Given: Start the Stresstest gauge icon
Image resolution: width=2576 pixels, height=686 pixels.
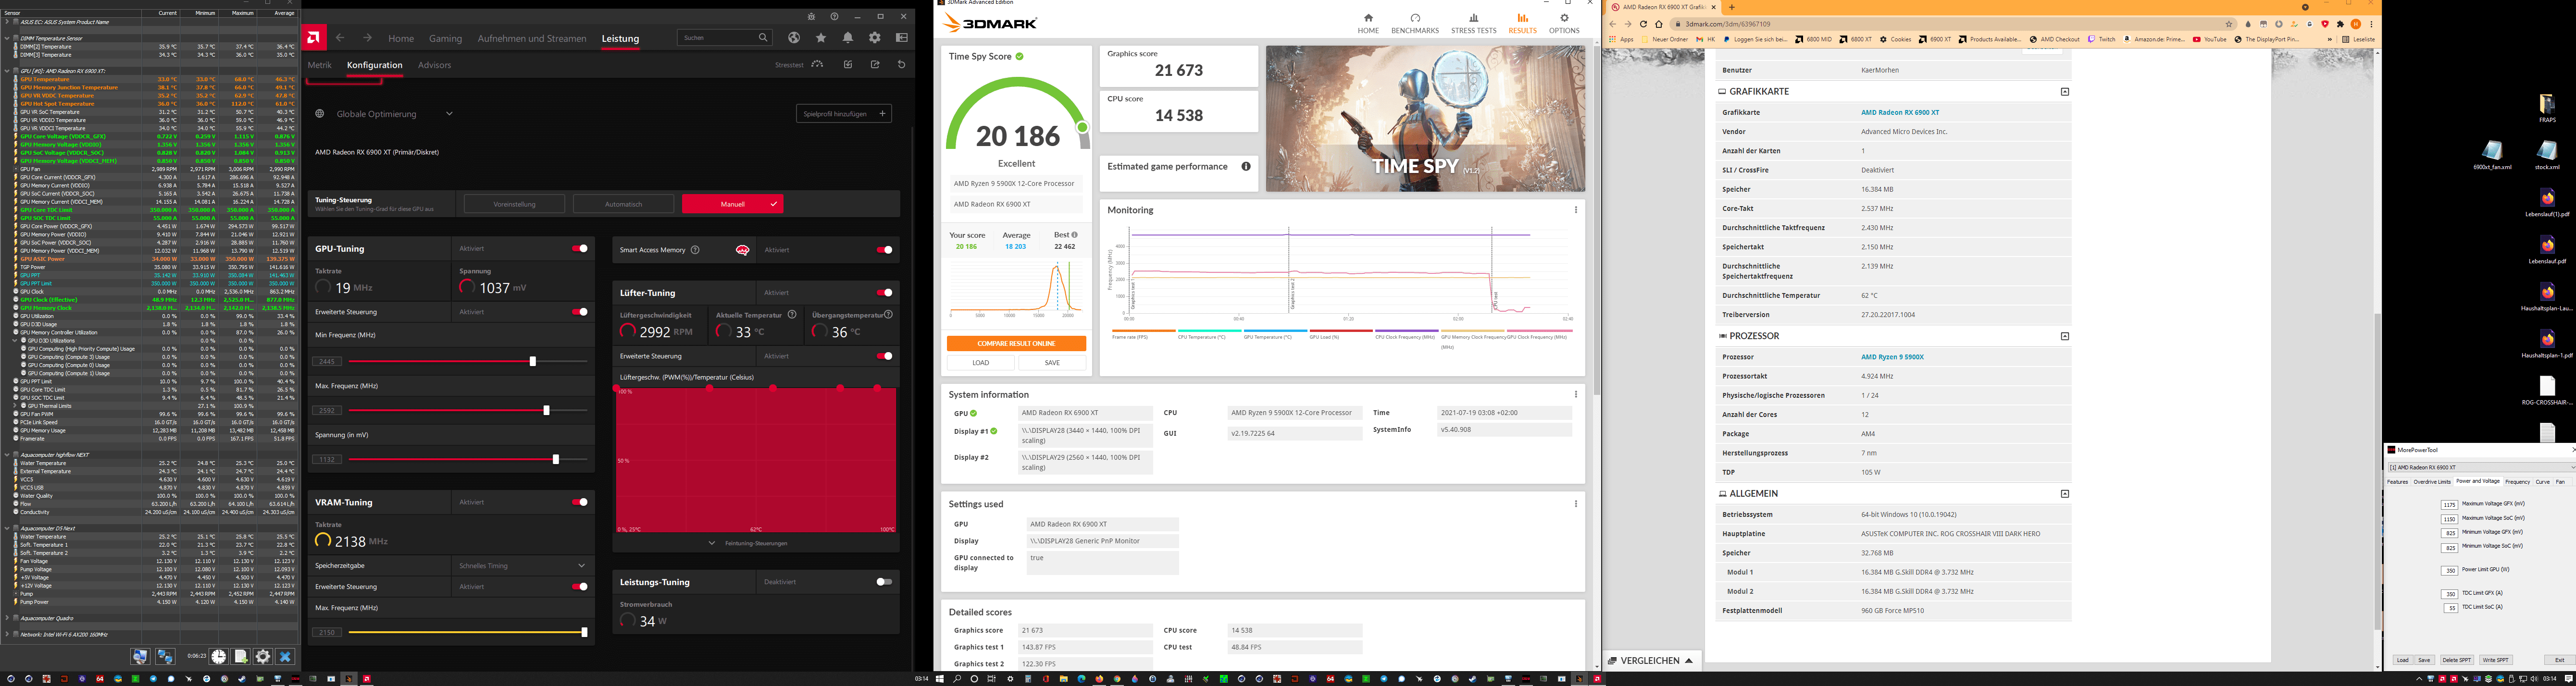Looking at the screenshot, I should pos(817,65).
